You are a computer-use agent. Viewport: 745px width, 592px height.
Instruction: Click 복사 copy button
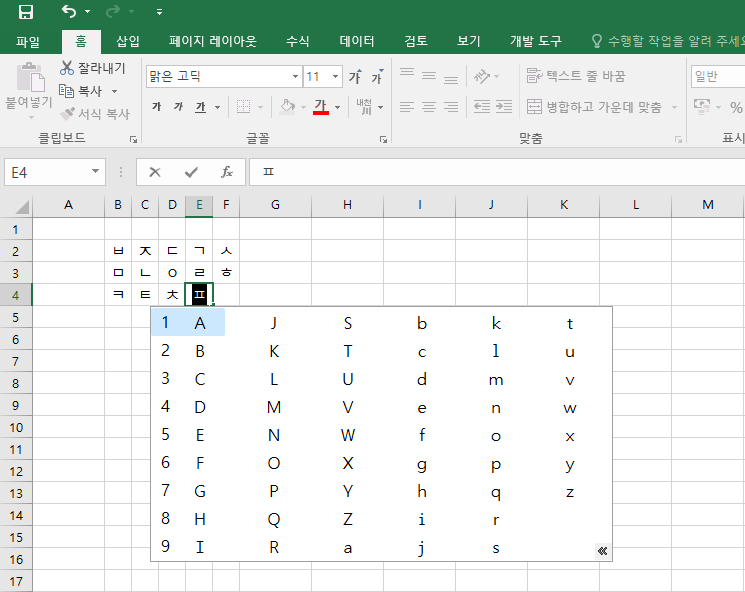[x=81, y=91]
